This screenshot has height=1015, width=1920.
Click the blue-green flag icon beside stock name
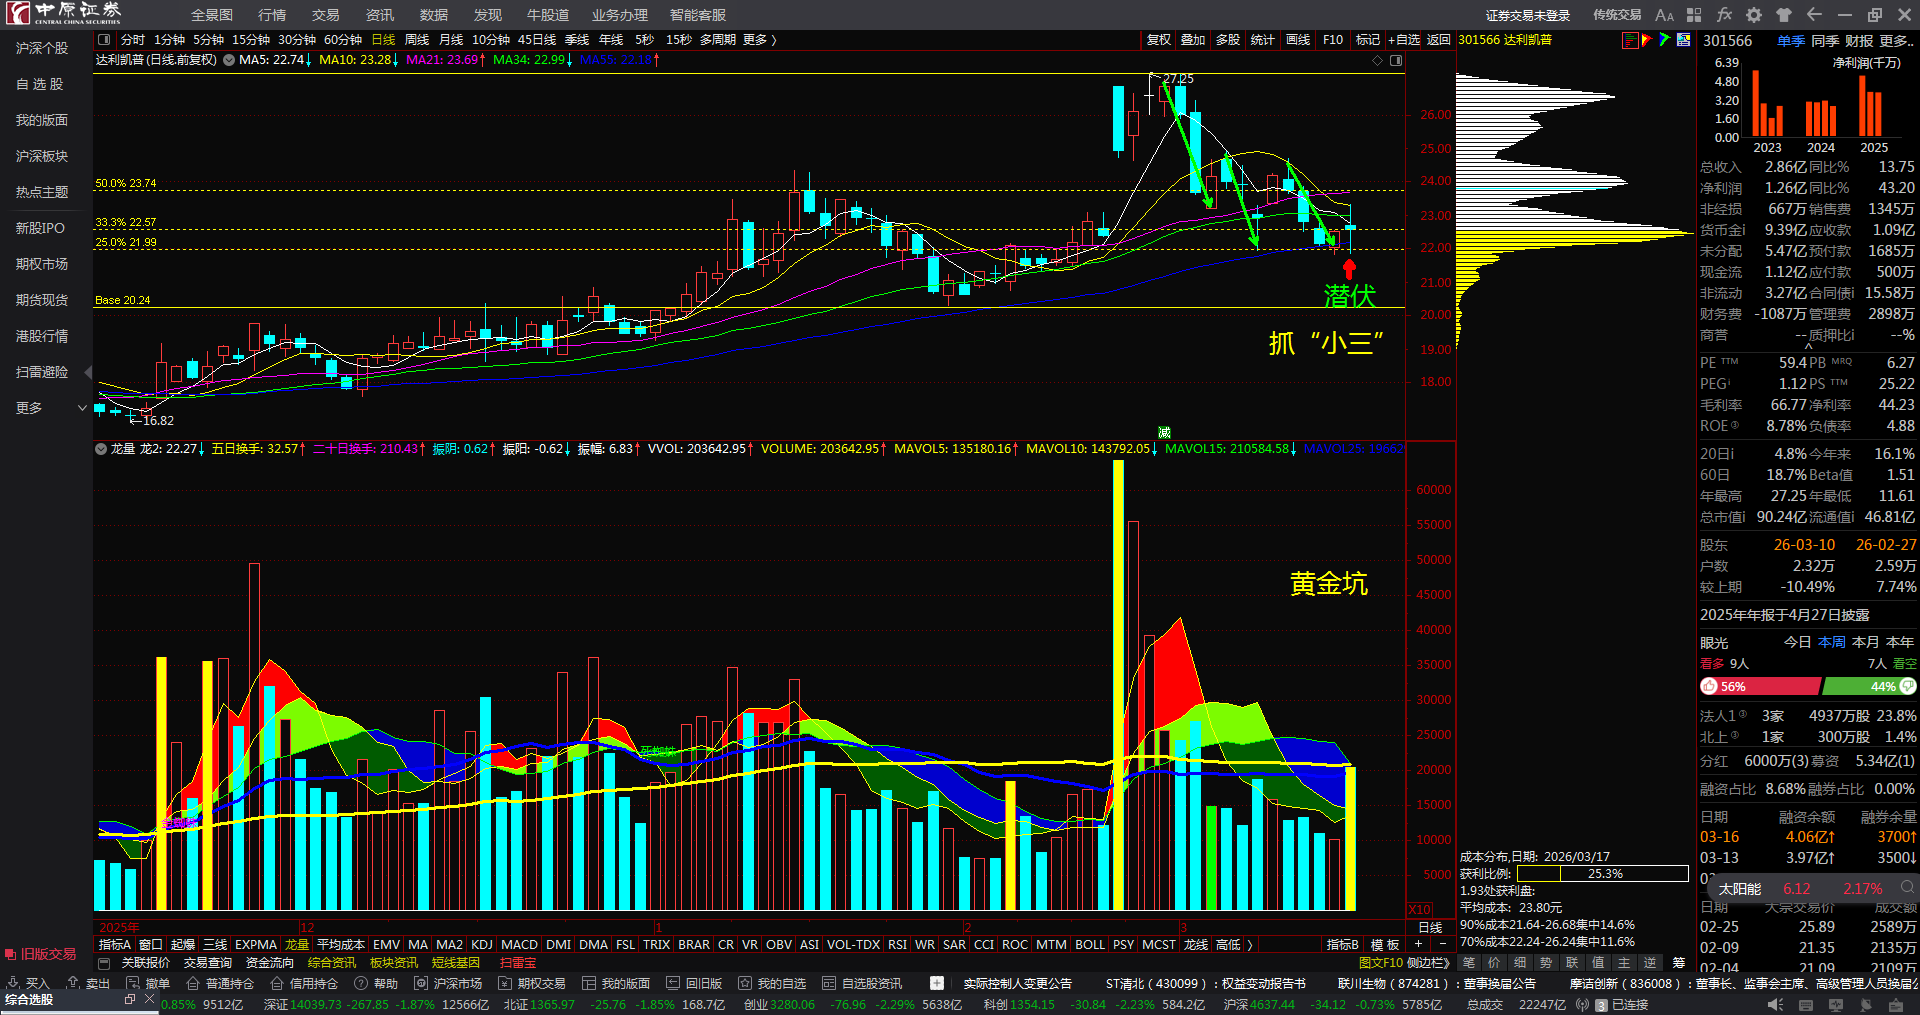coord(1665,40)
